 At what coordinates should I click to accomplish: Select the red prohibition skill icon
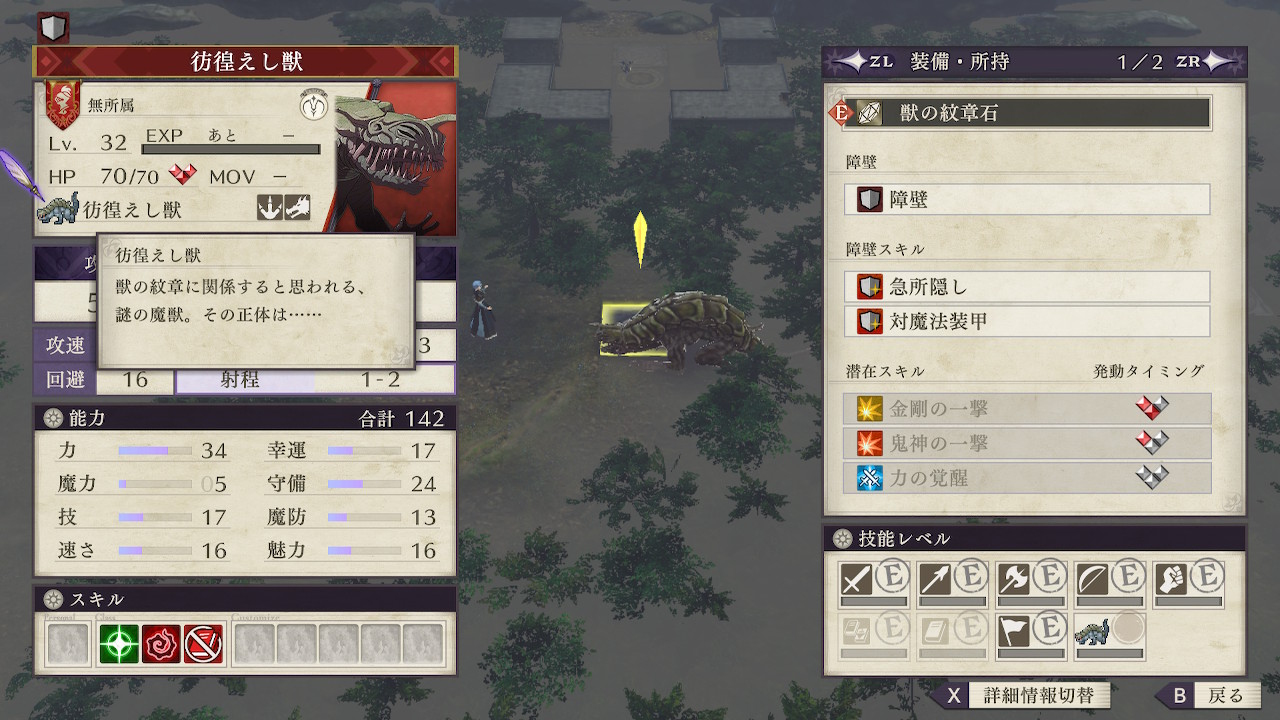point(203,644)
